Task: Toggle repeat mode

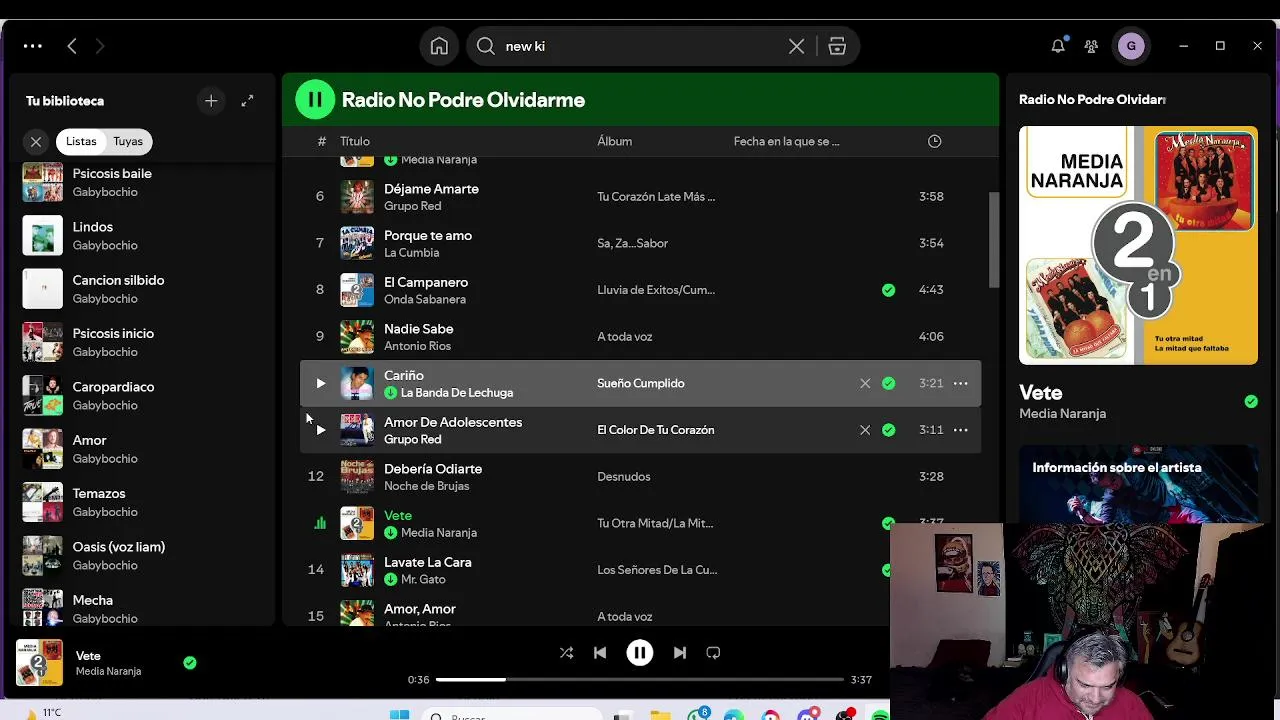Action: pyautogui.click(x=713, y=652)
